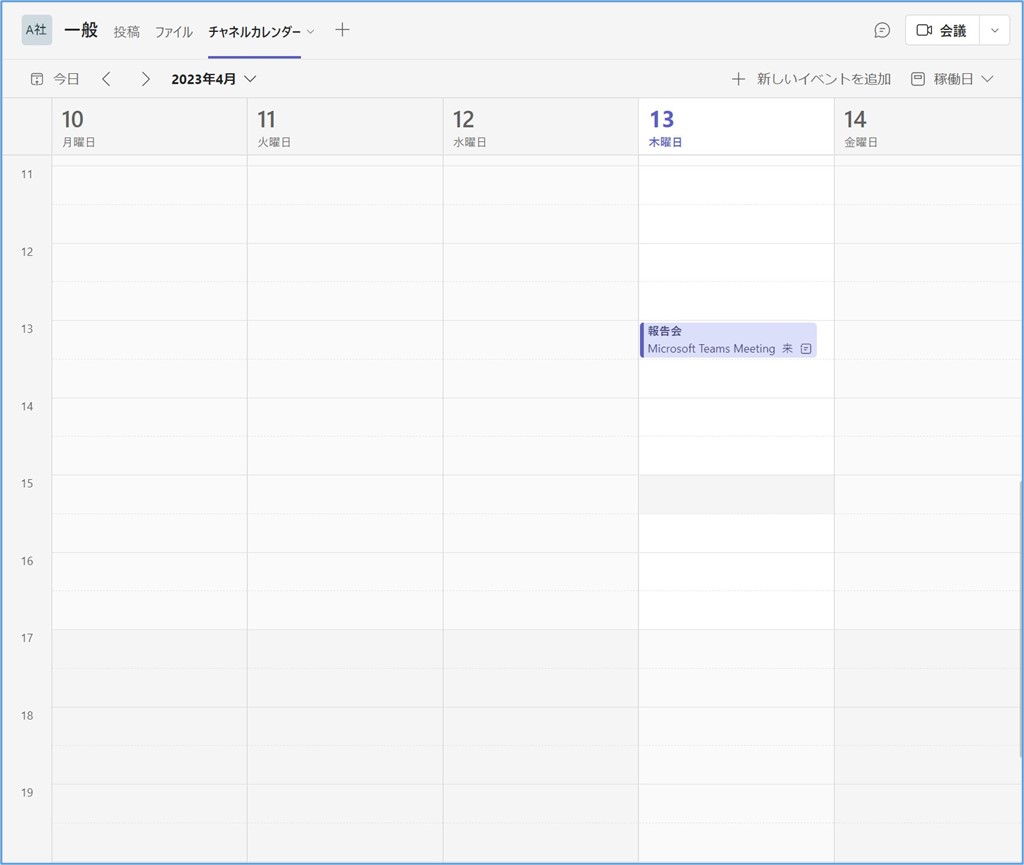Click the 稼働日 work week view icon
The width and height of the screenshot is (1024, 865).
coord(918,79)
